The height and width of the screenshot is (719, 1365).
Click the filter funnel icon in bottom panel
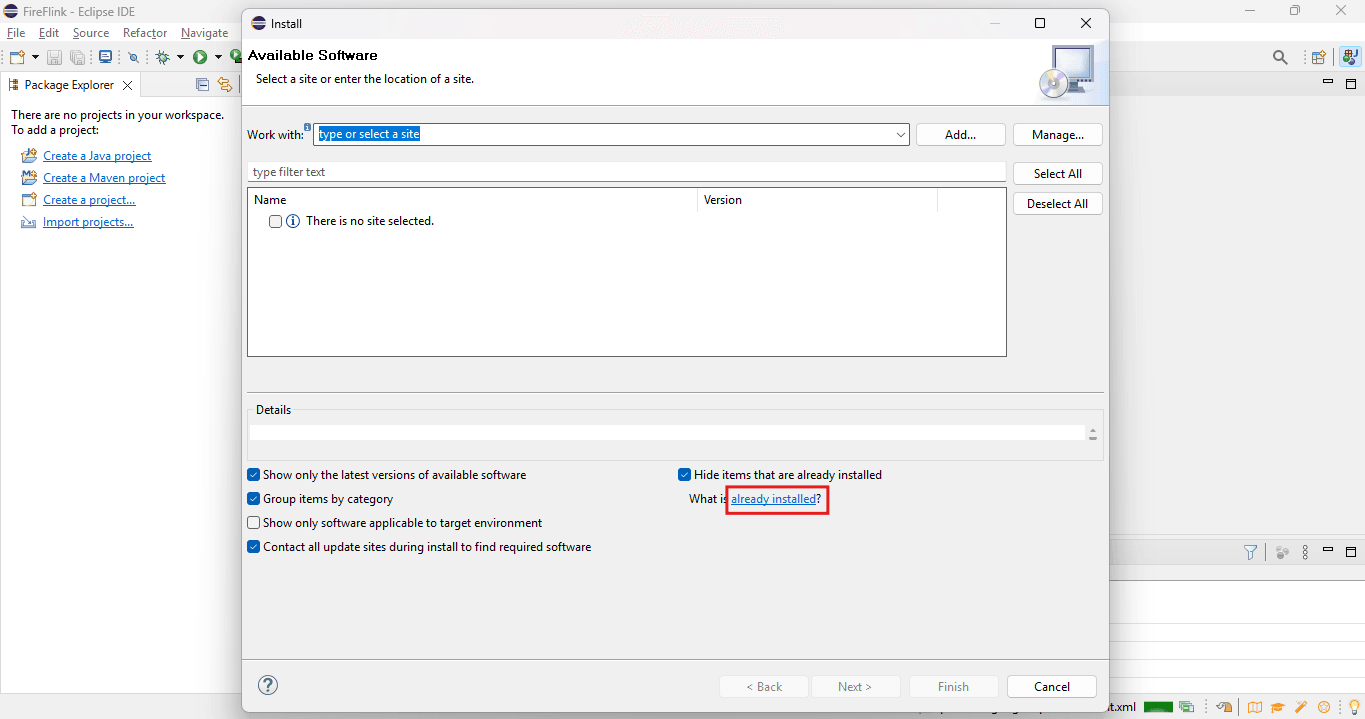[1250, 552]
